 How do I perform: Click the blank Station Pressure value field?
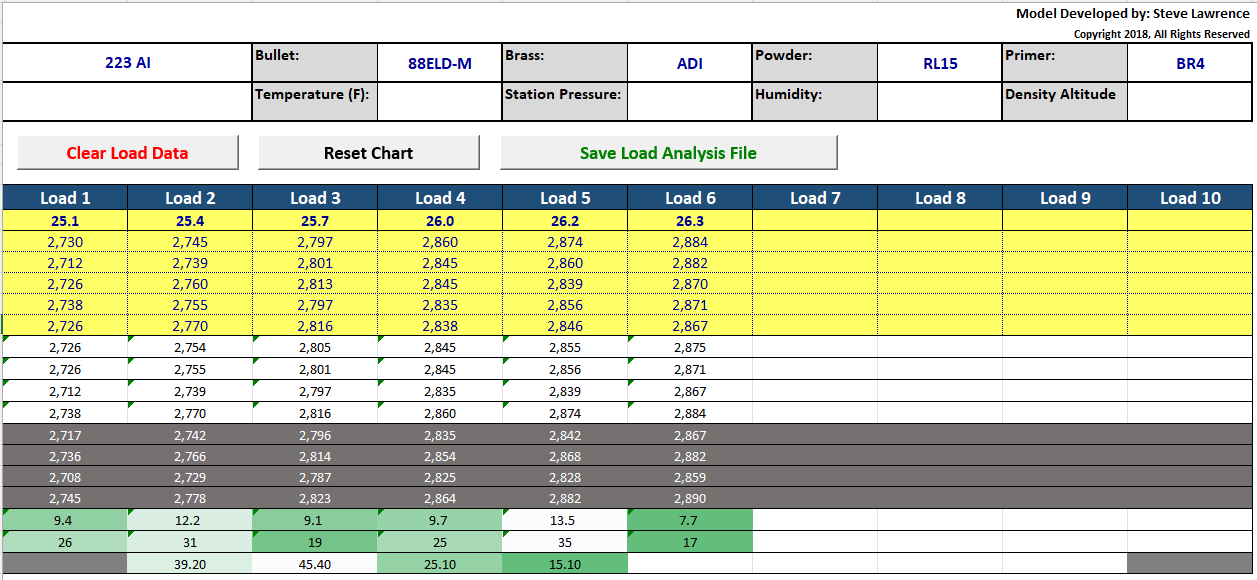click(x=689, y=102)
